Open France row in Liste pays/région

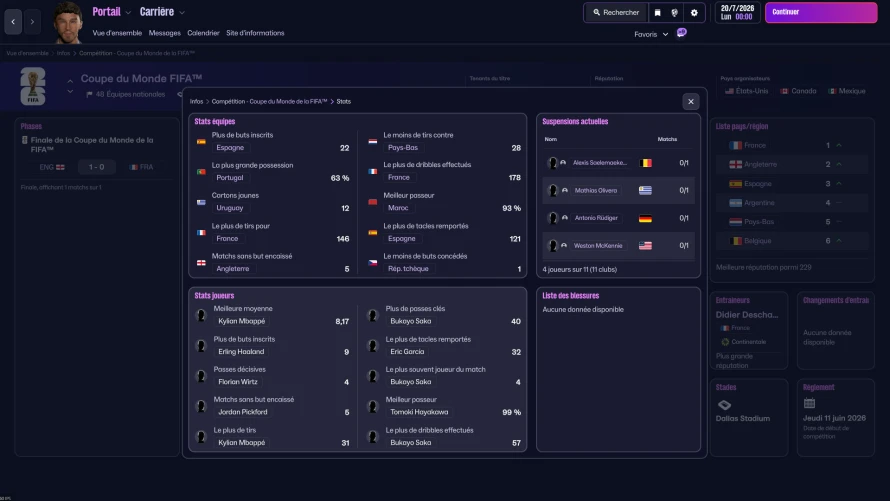(x=791, y=145)
